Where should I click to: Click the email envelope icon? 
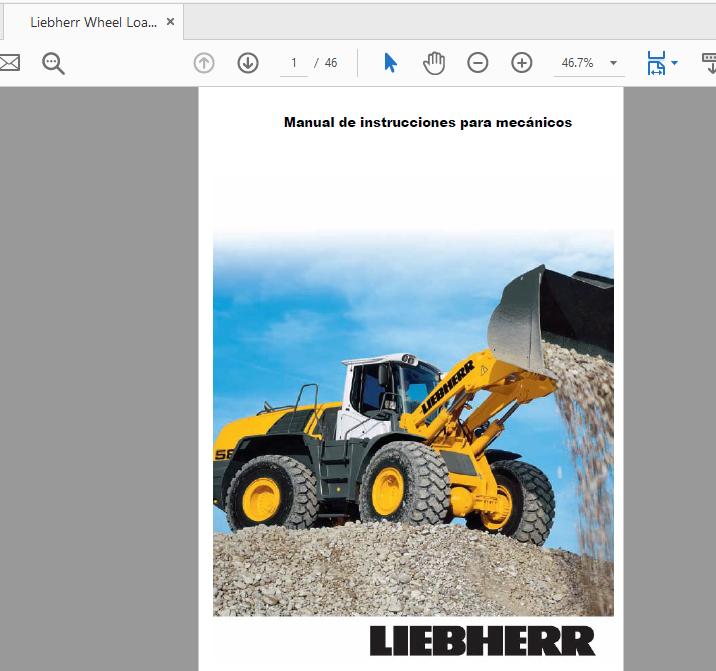(10, 63)
